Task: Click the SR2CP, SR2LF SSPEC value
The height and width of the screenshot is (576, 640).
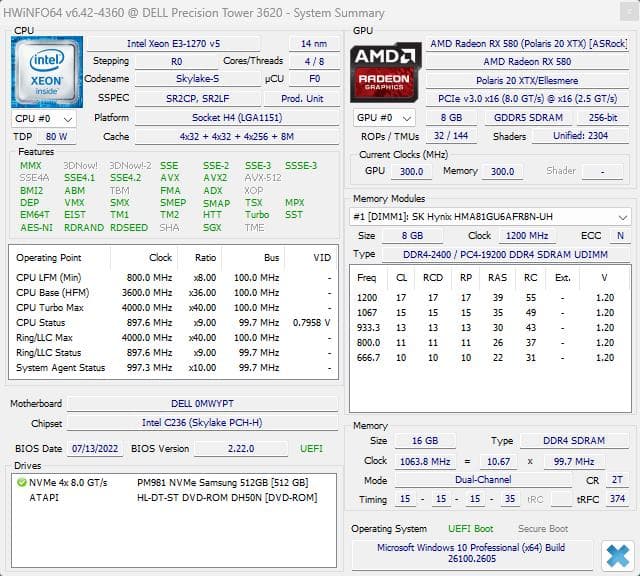Action: pos(198,98)
